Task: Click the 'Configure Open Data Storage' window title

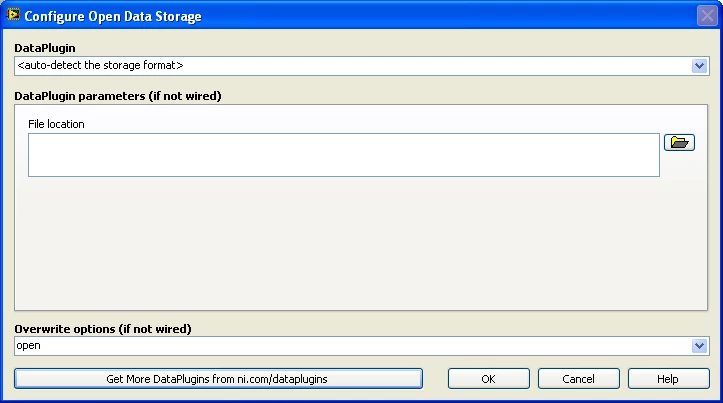Action: [113, 17]
